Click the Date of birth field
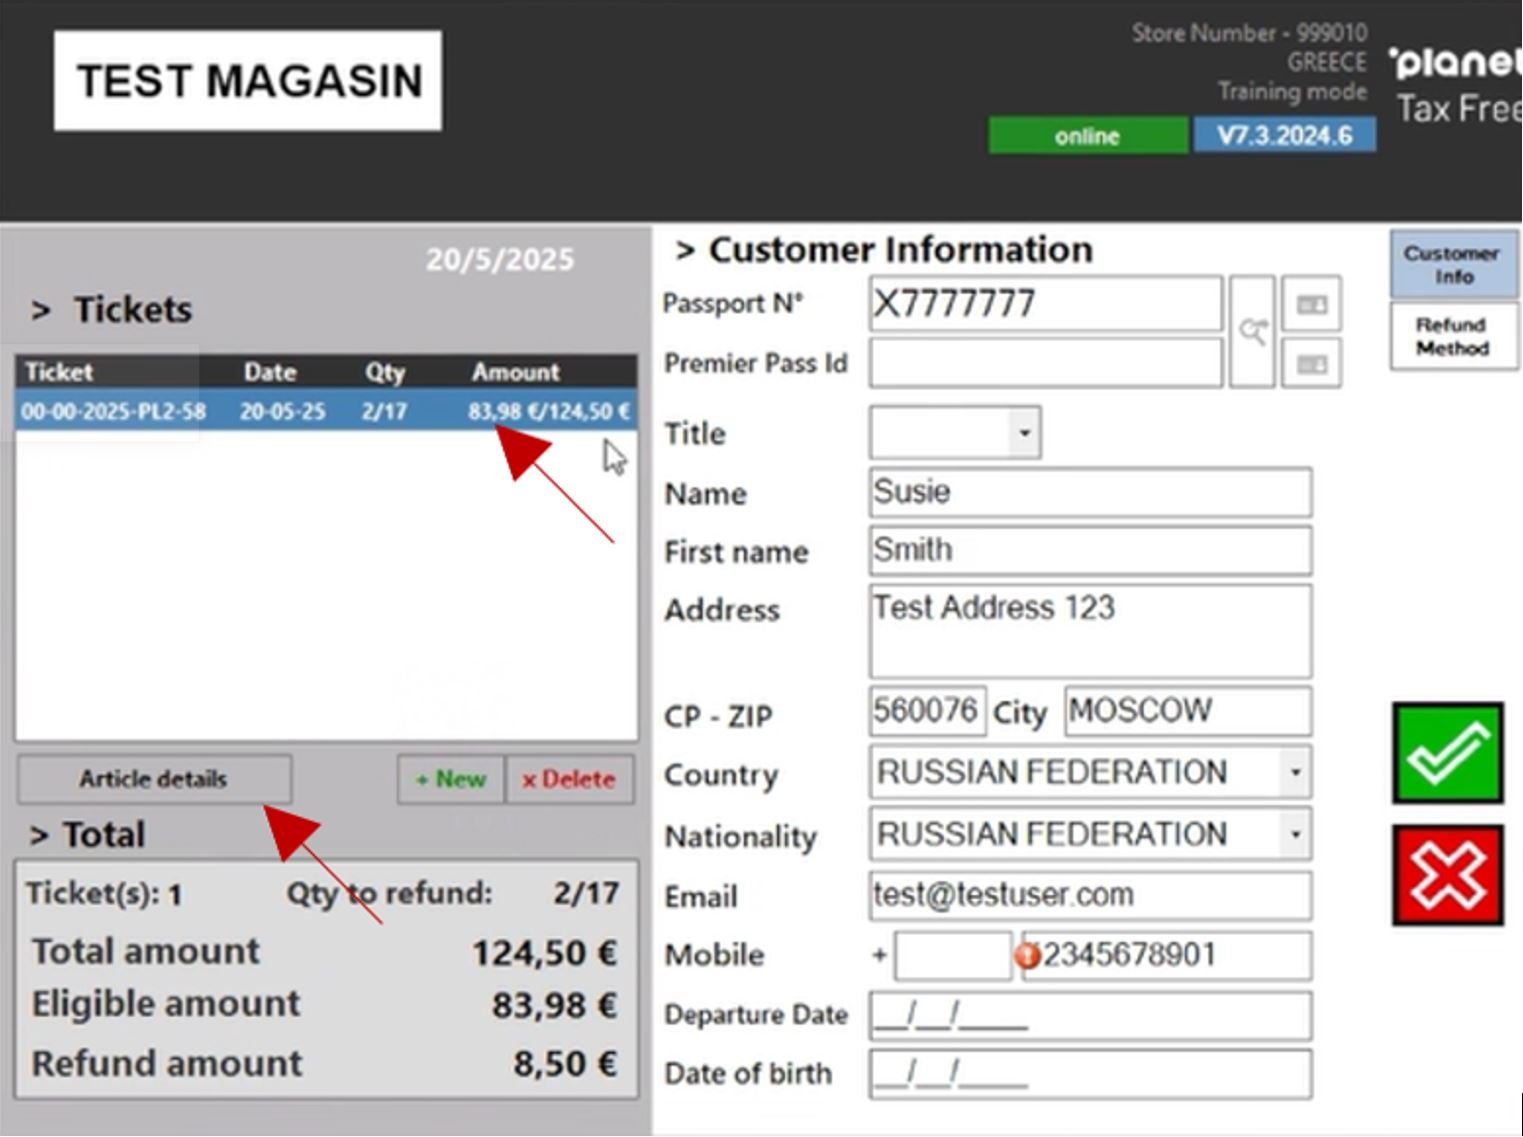This screenshot has width=1523, height=1137. coord(1089,1075)
